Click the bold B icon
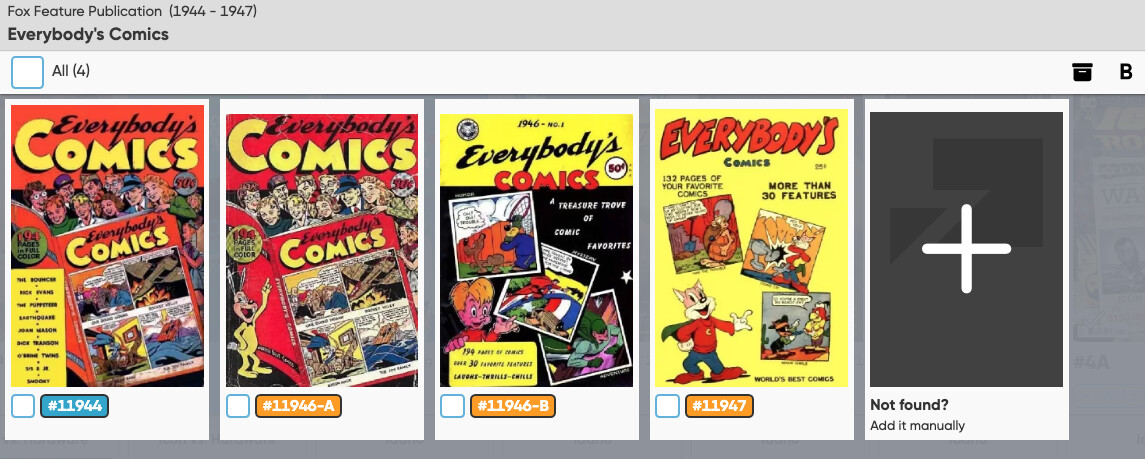Image resolution: width=1145 pixels, height=459 pixels. point(1125,72)
